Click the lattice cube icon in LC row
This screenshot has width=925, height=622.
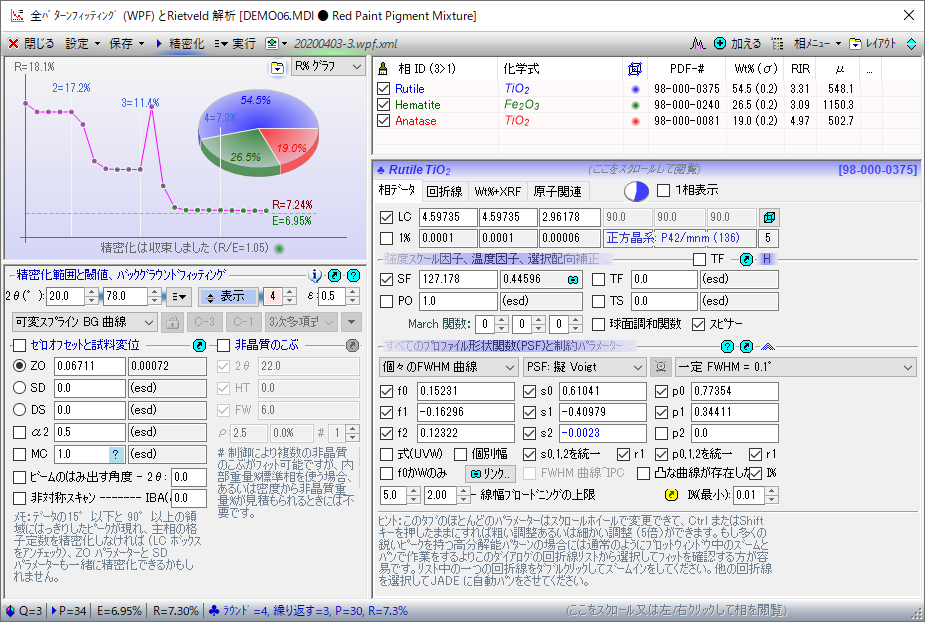point(768,217)
